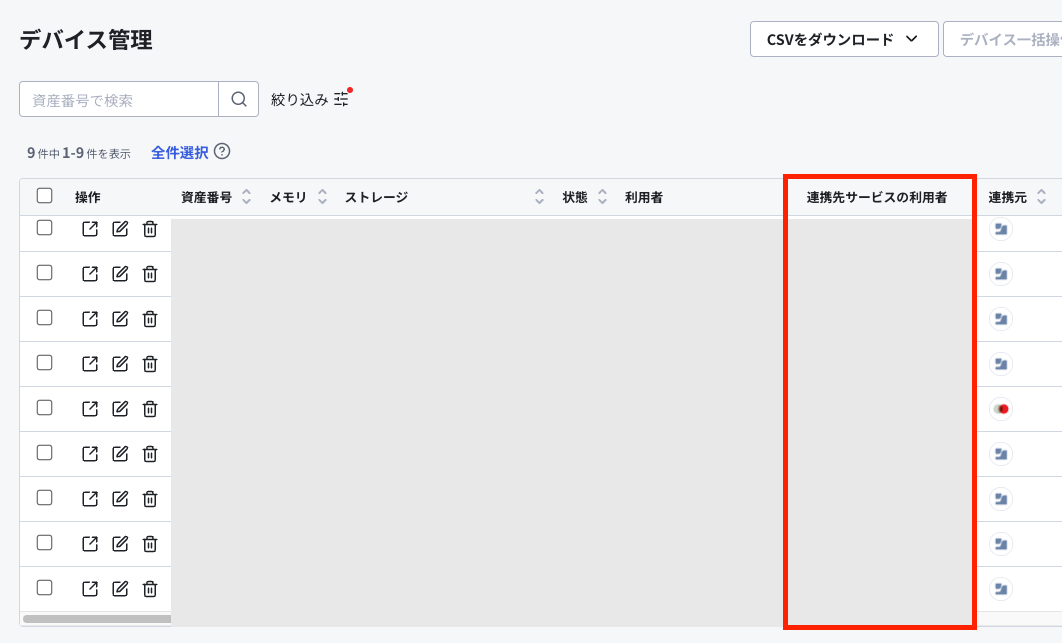Delete the device in the fourth row

[150, 364]
